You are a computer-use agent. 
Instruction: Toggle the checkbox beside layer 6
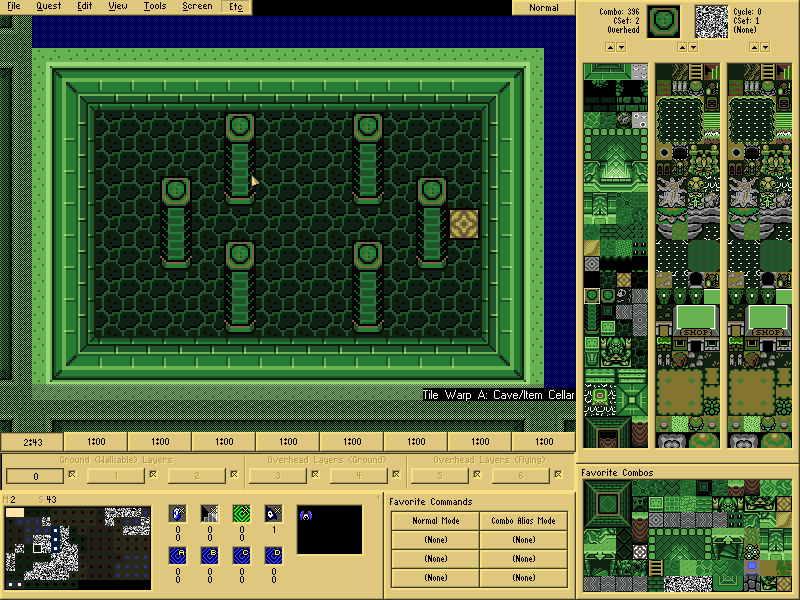click(x=558, y=474)
